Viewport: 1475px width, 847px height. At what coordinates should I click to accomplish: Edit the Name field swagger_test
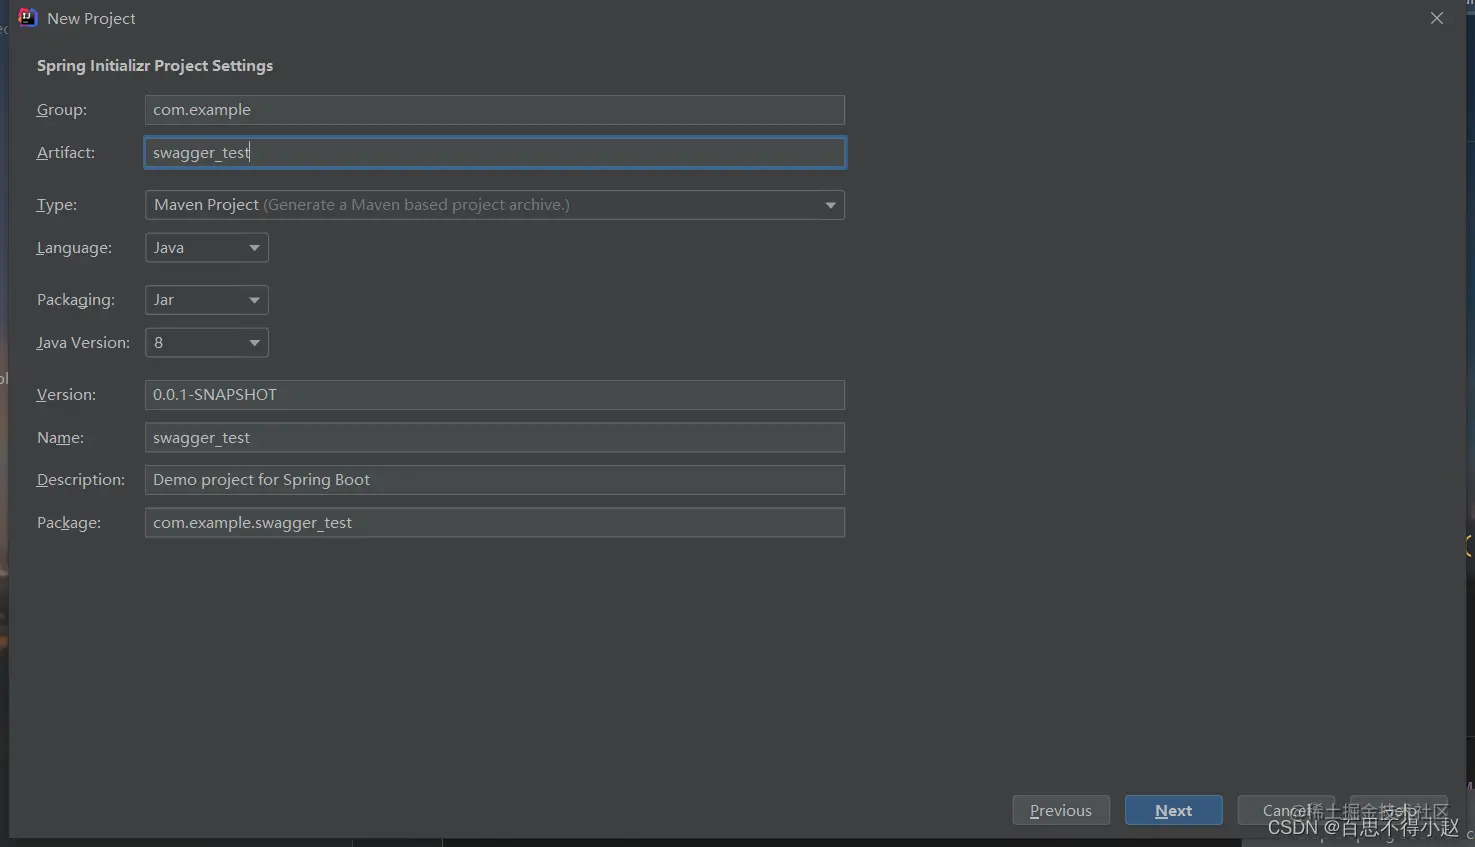495,438
